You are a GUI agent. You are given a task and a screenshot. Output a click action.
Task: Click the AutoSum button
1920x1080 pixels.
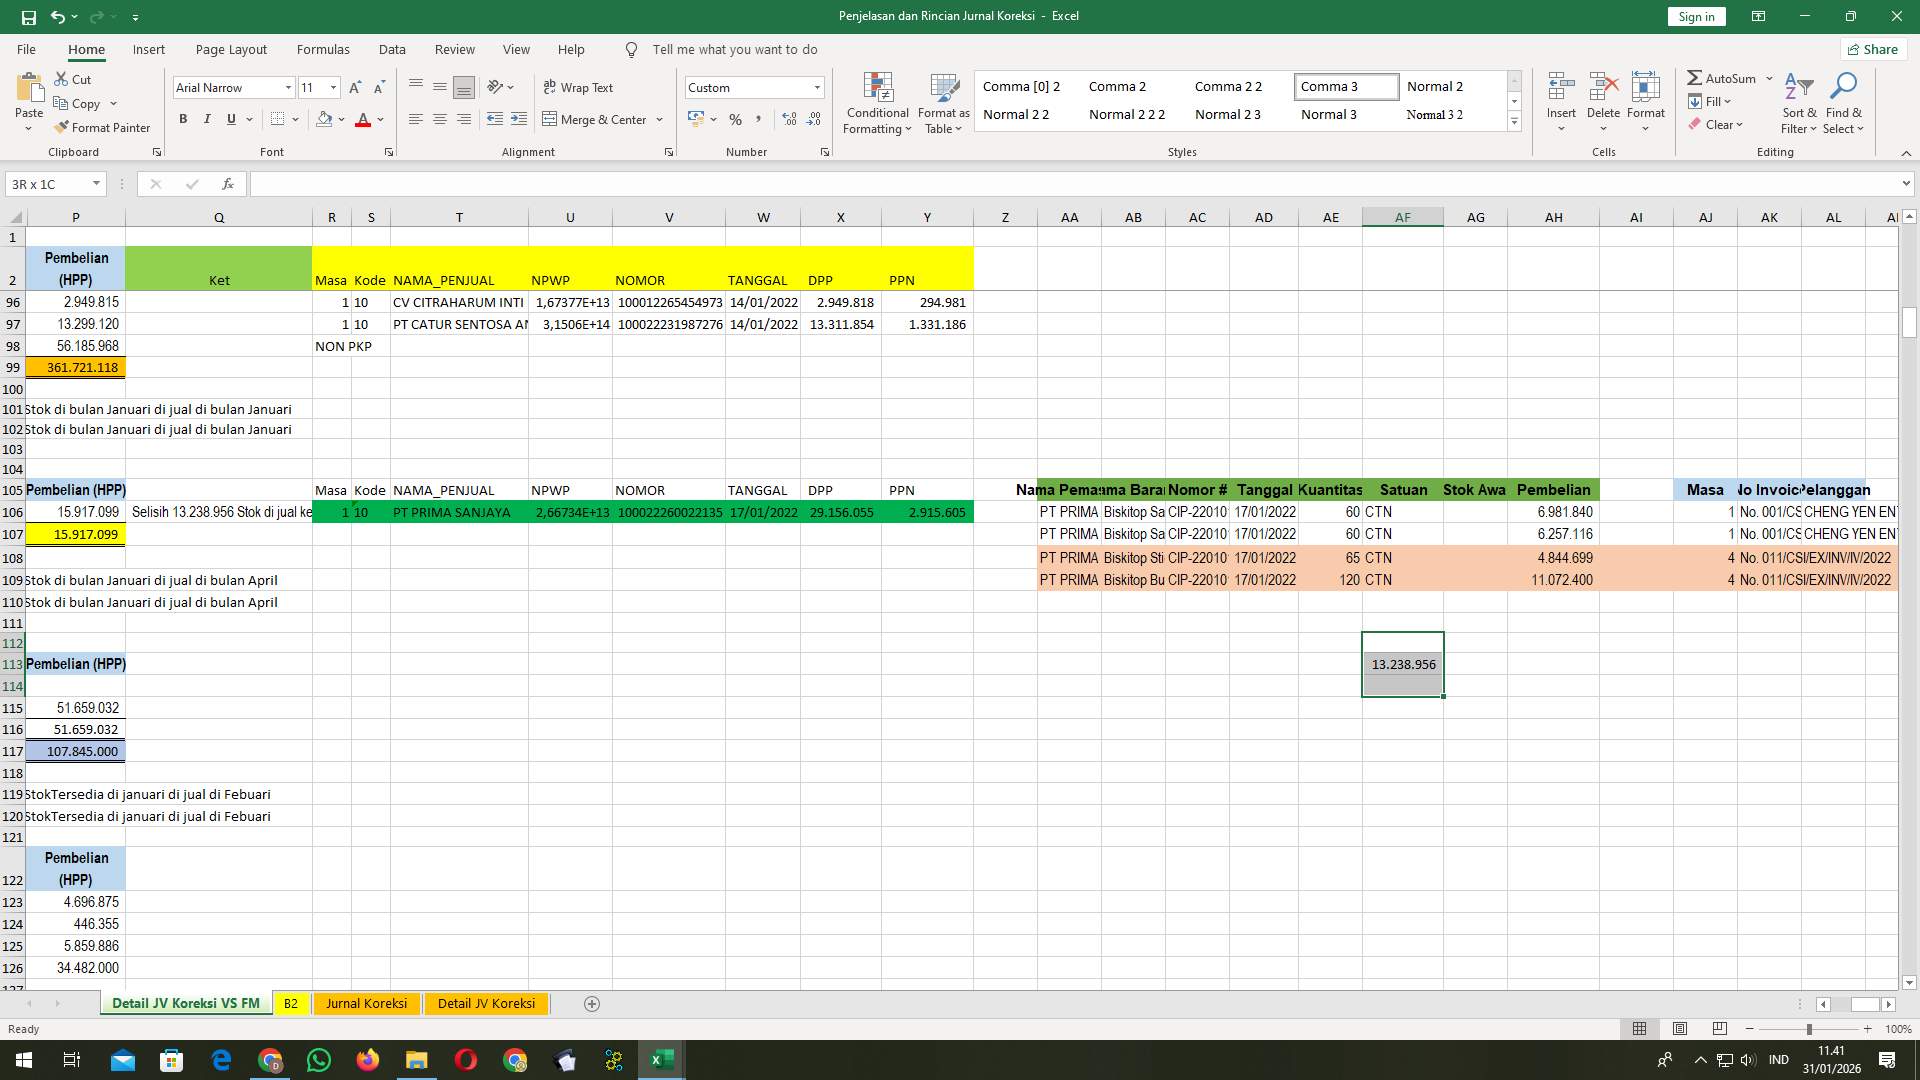tap(1724, 77)
